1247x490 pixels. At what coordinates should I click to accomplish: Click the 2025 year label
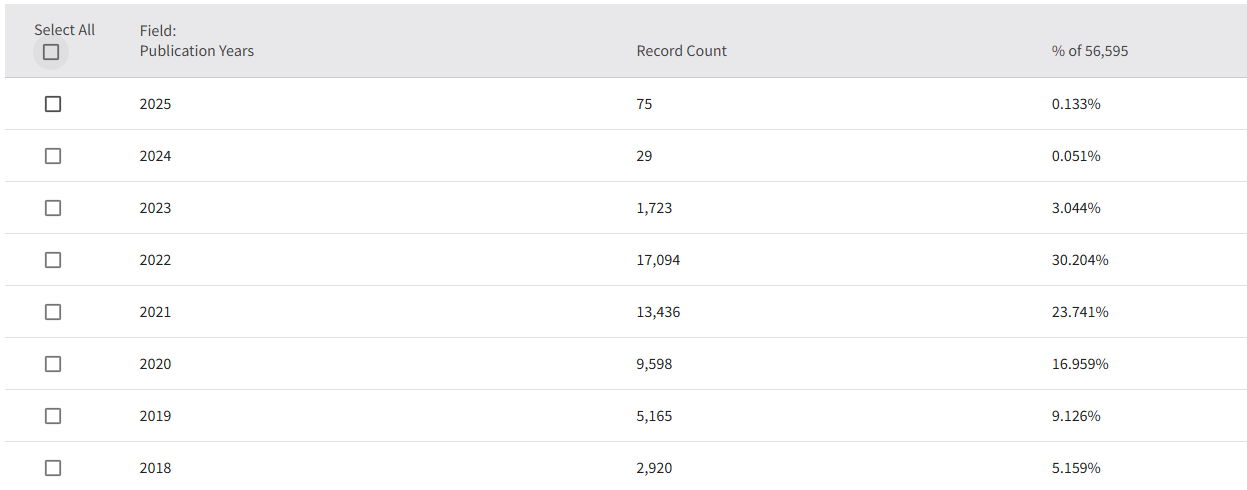point(155,104)
